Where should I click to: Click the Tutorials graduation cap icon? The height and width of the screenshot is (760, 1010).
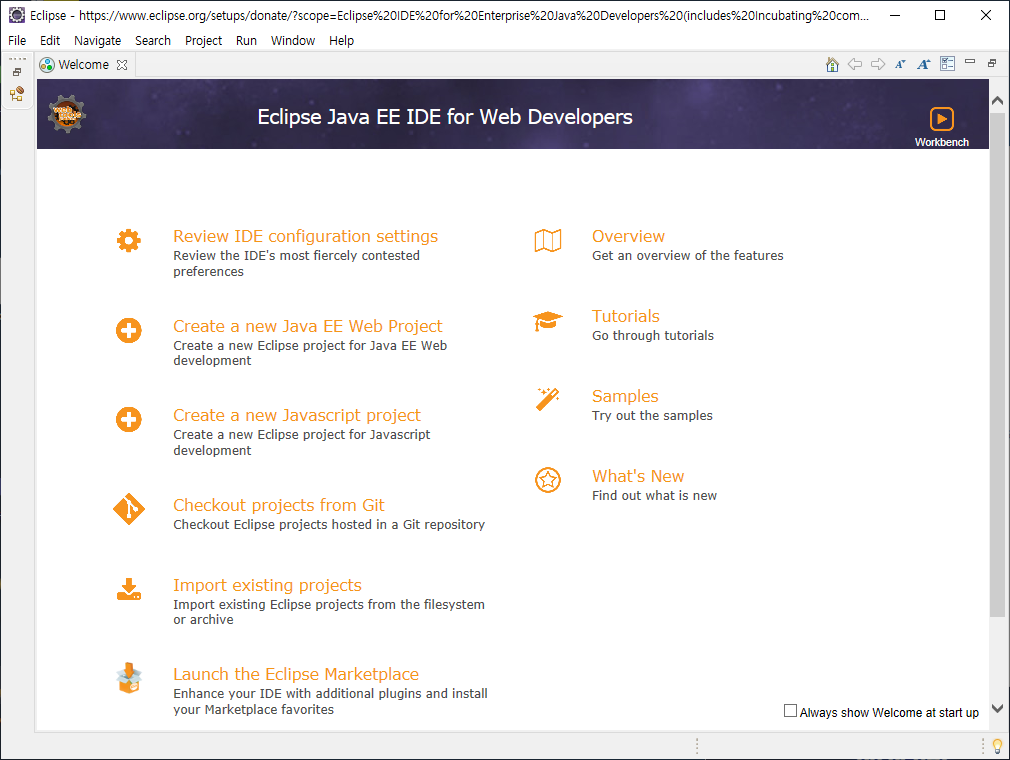[x=548, y=321]
